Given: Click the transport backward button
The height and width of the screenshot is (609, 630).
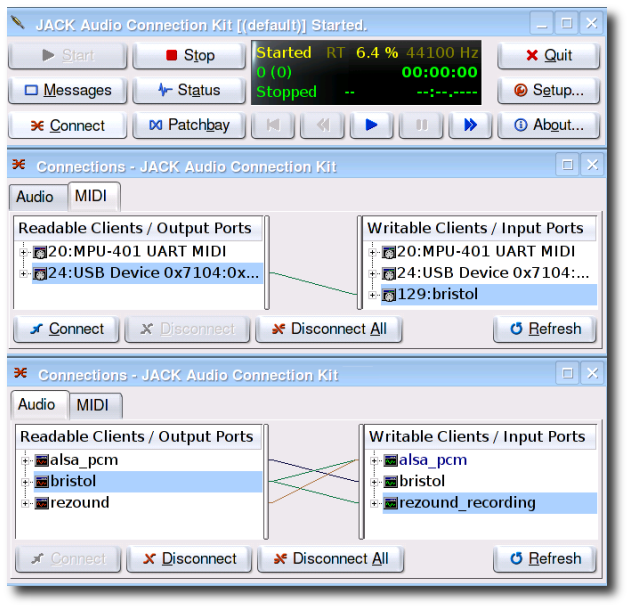Looking at the screenshot, I should pos(322,125).
